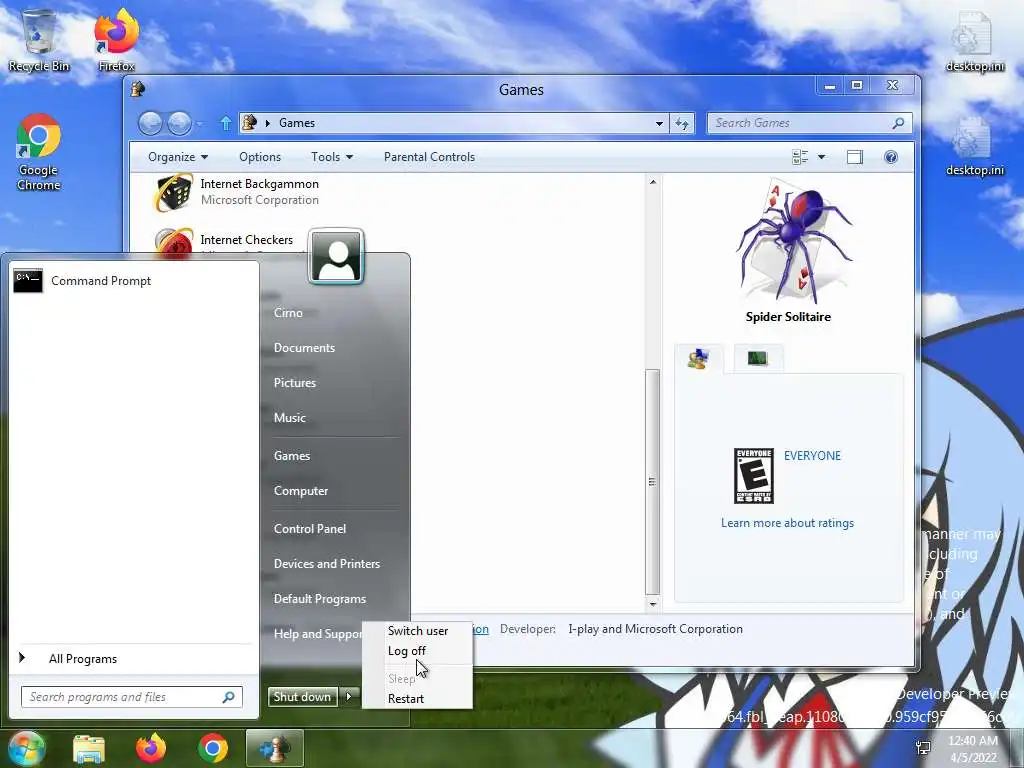
Task: Click the up-level arrow in Games window
Action: tap(225, 123)
